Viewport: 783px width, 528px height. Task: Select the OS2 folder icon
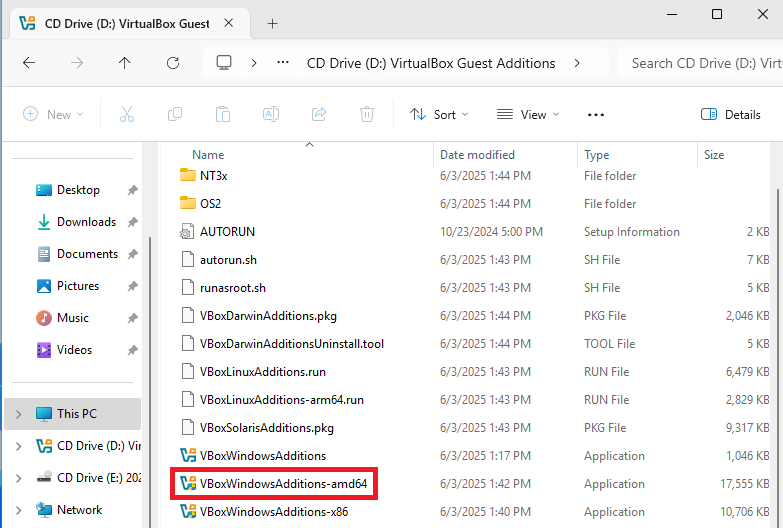click(188, 203)
